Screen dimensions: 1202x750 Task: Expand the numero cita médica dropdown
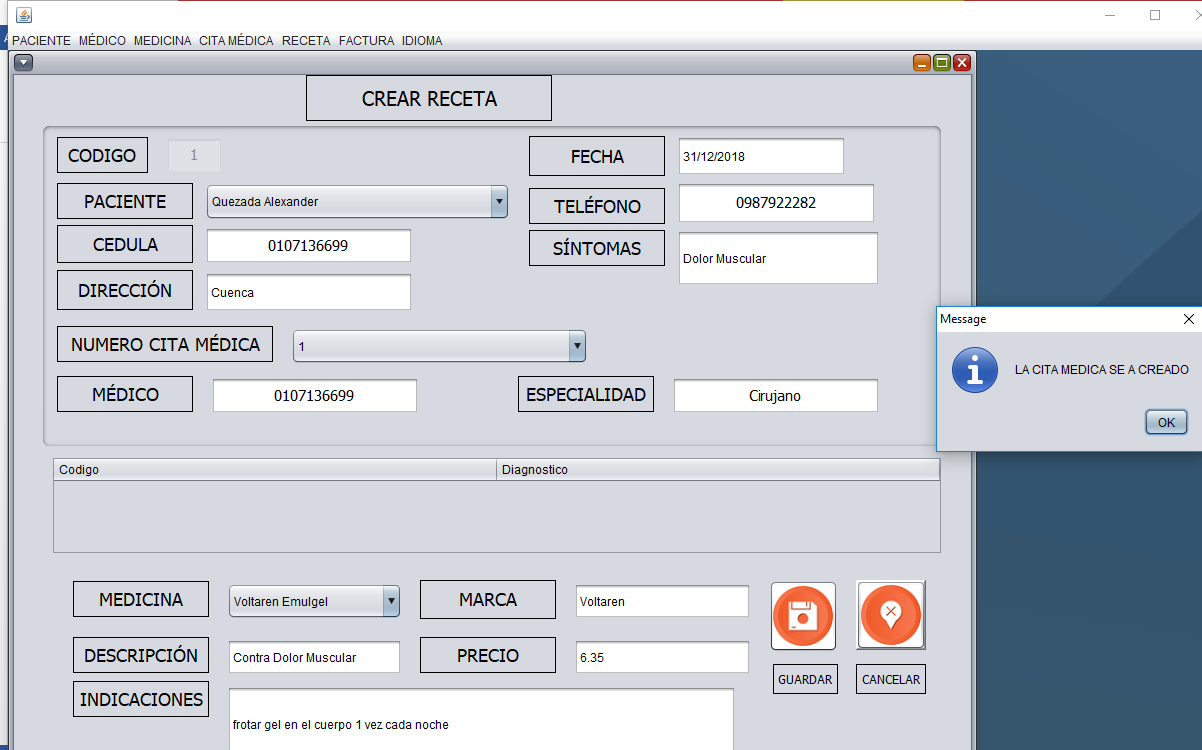(x=576, y=346)
